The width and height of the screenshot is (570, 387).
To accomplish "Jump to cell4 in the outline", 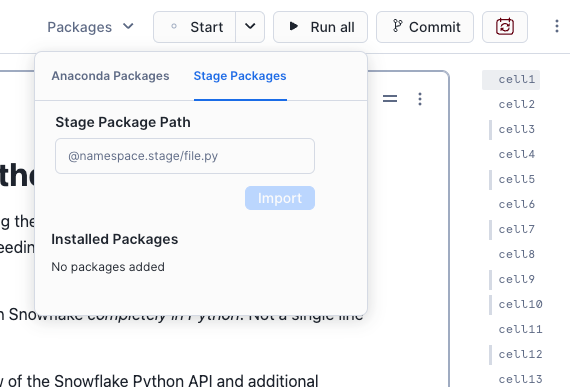I will [x=516, y=154].
